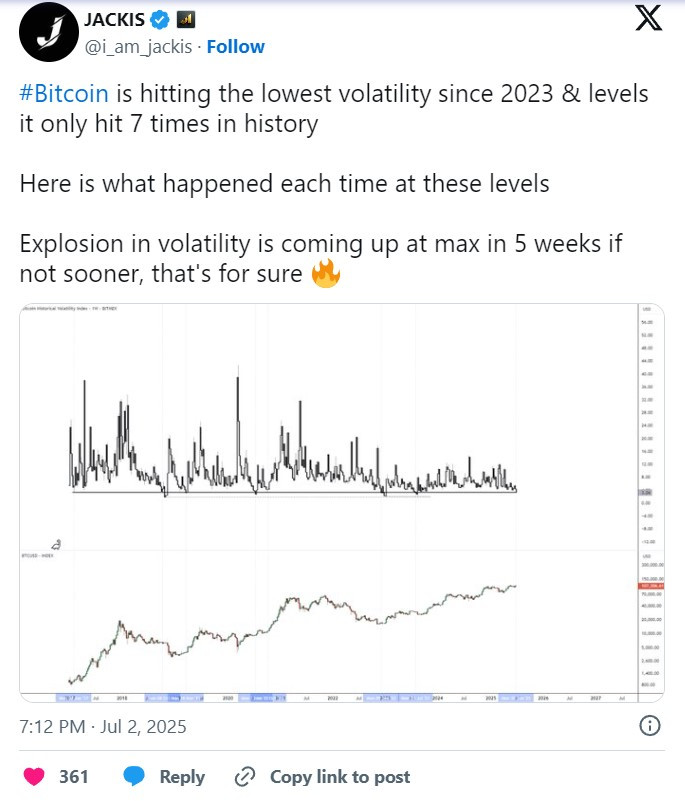Image resolution: width=685 pixels, height=801 pixels.
Task: Click the Copy link to post text
Action: [340, 777]
